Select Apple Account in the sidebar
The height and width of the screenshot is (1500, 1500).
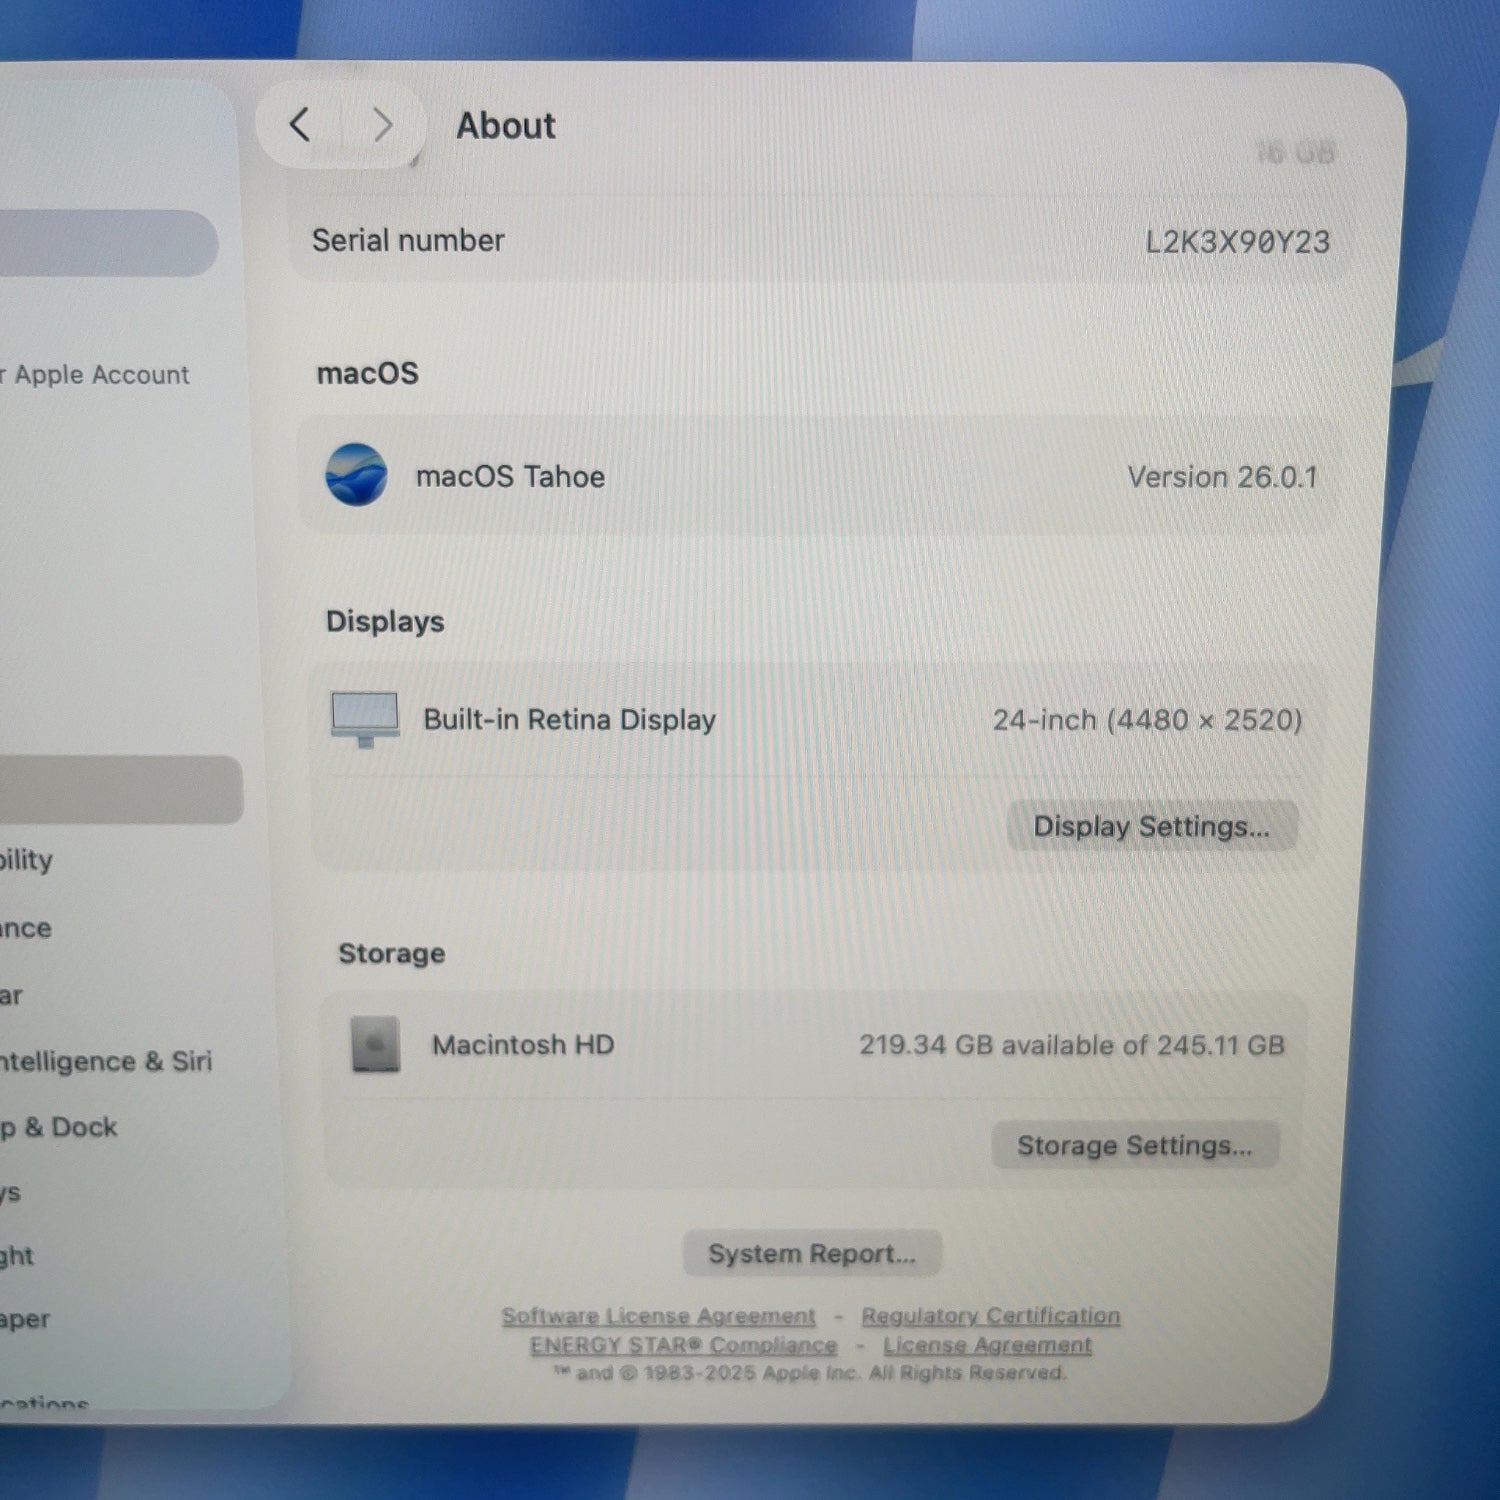pyautogui.click(x=100, y=375)
